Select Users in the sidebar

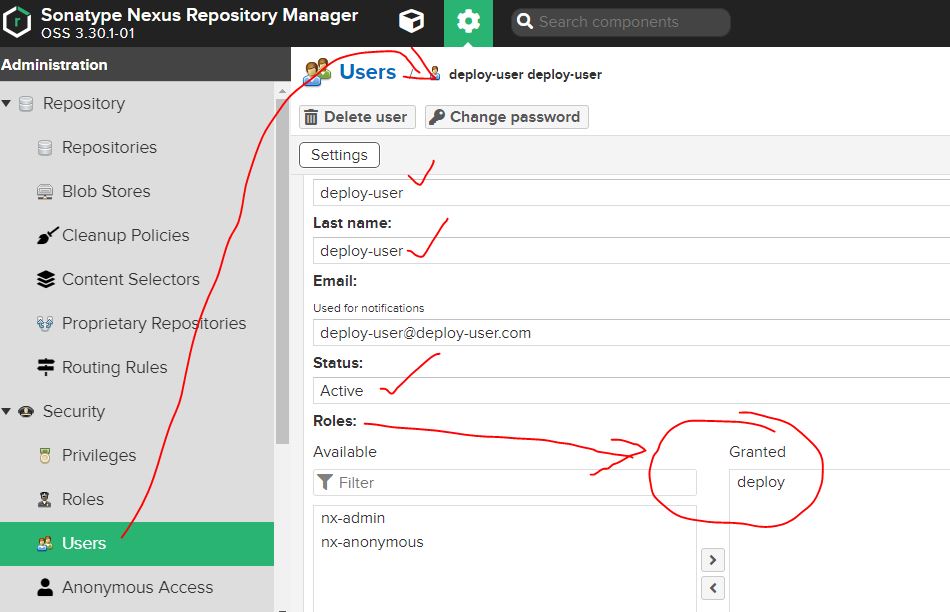pyautogui.click(x=137, y=544)
